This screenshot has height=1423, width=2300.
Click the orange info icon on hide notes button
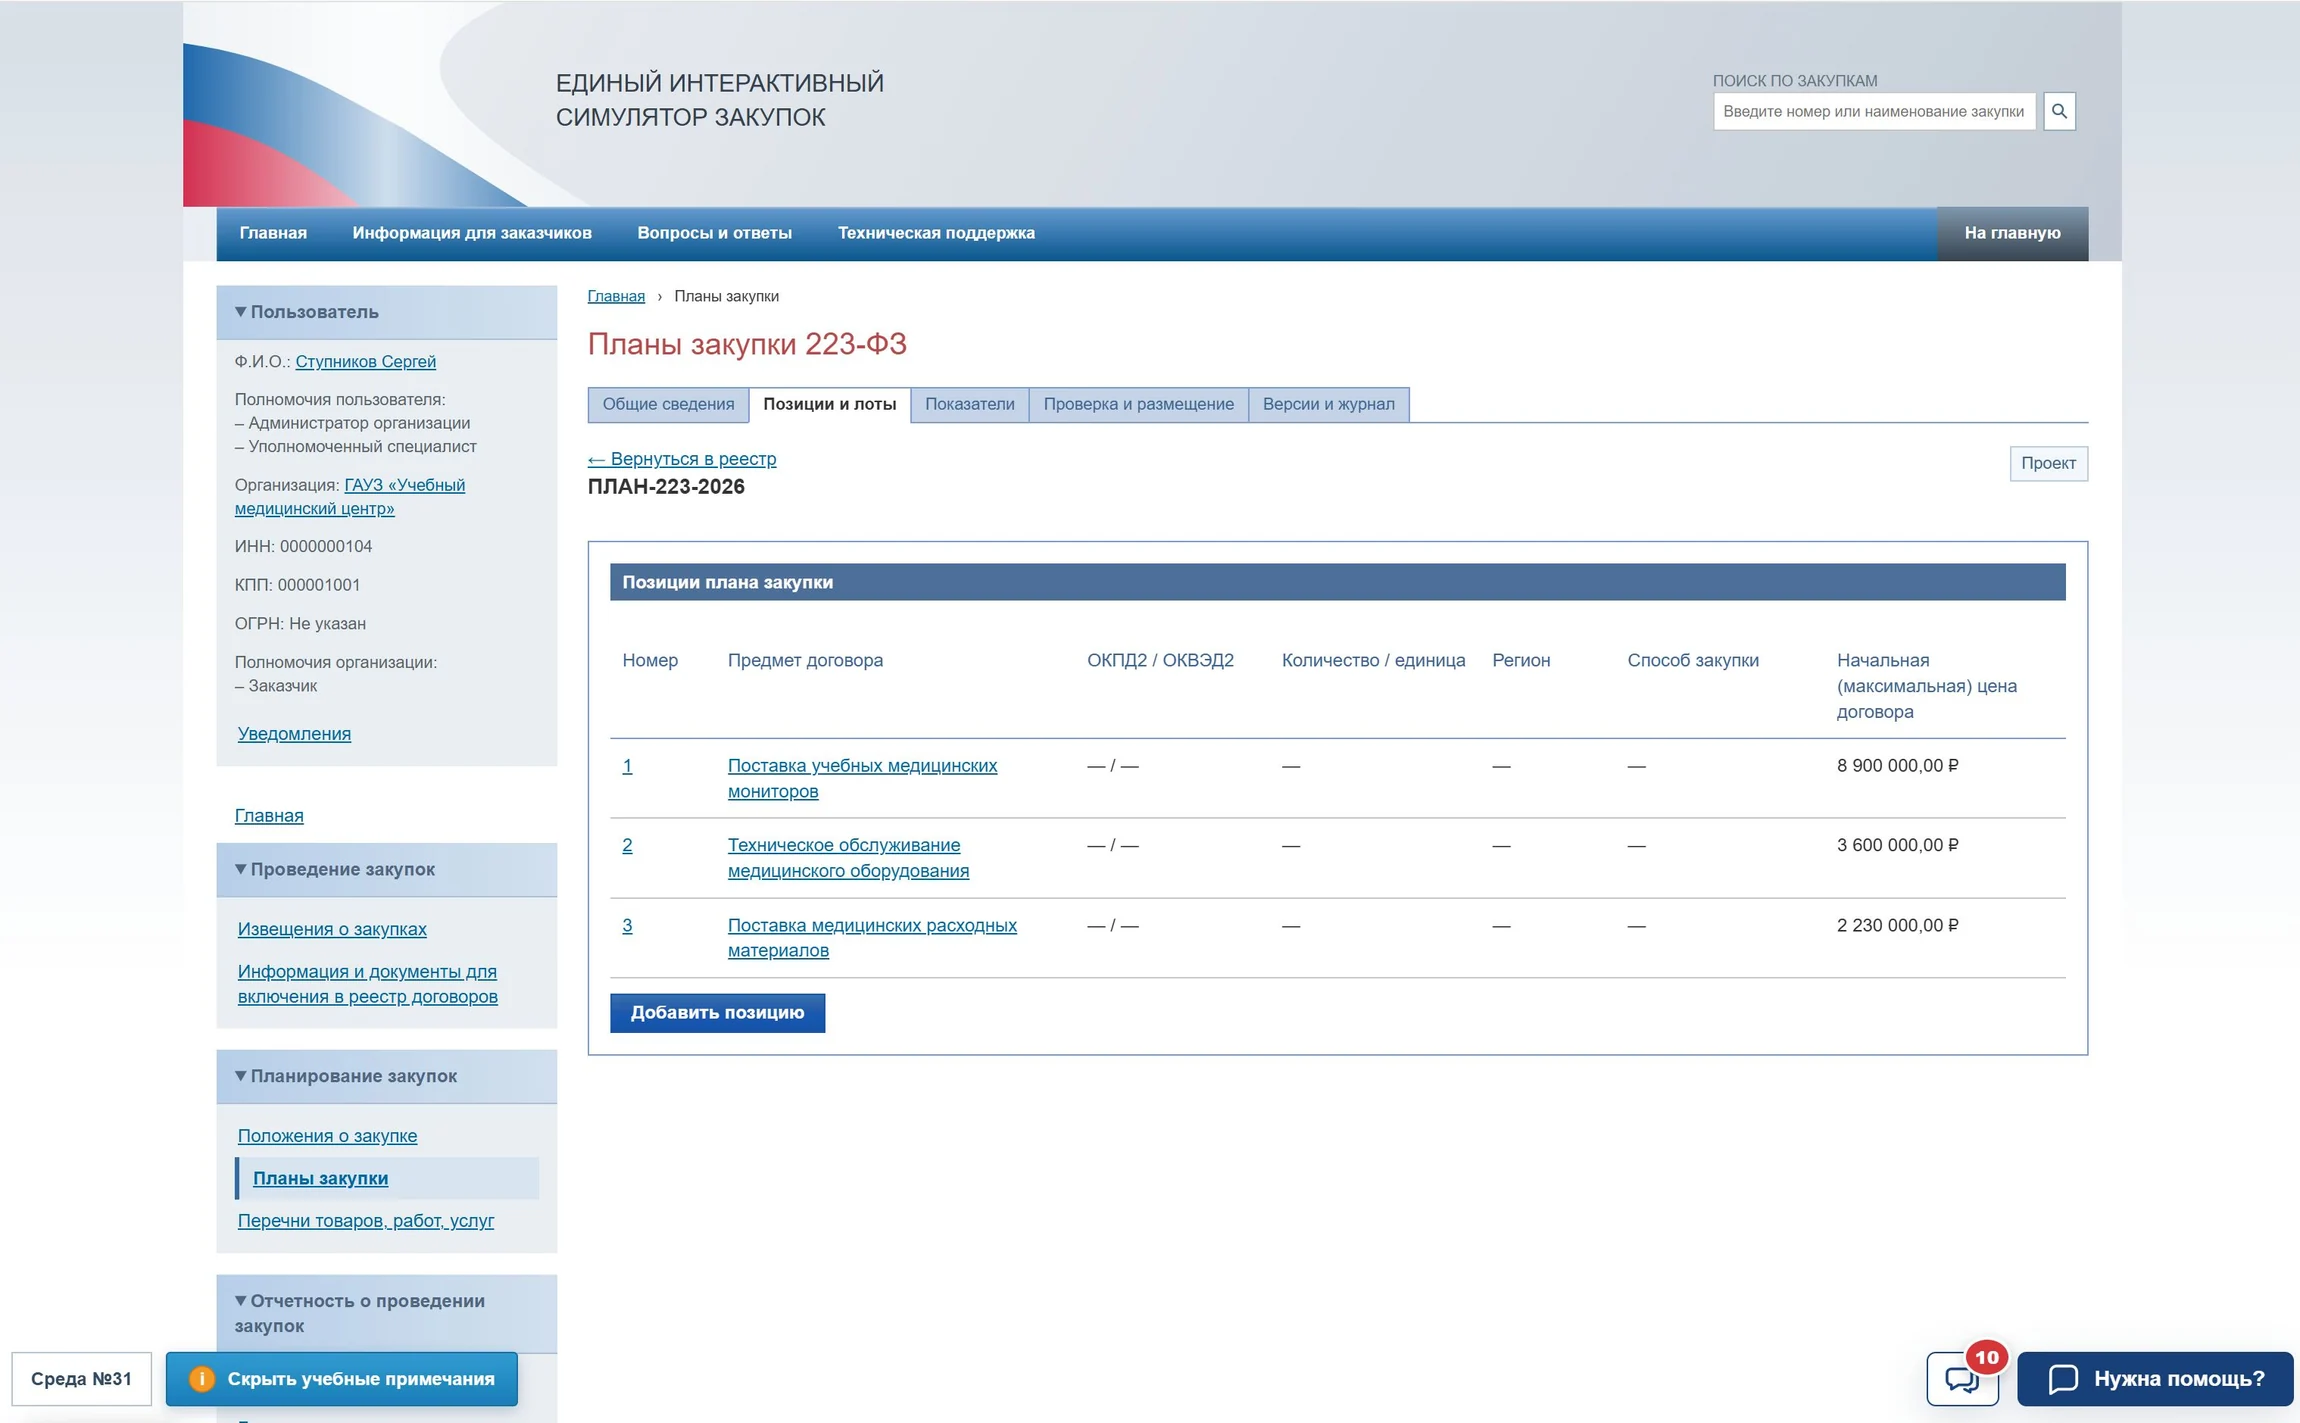[x=202, y=1379]
